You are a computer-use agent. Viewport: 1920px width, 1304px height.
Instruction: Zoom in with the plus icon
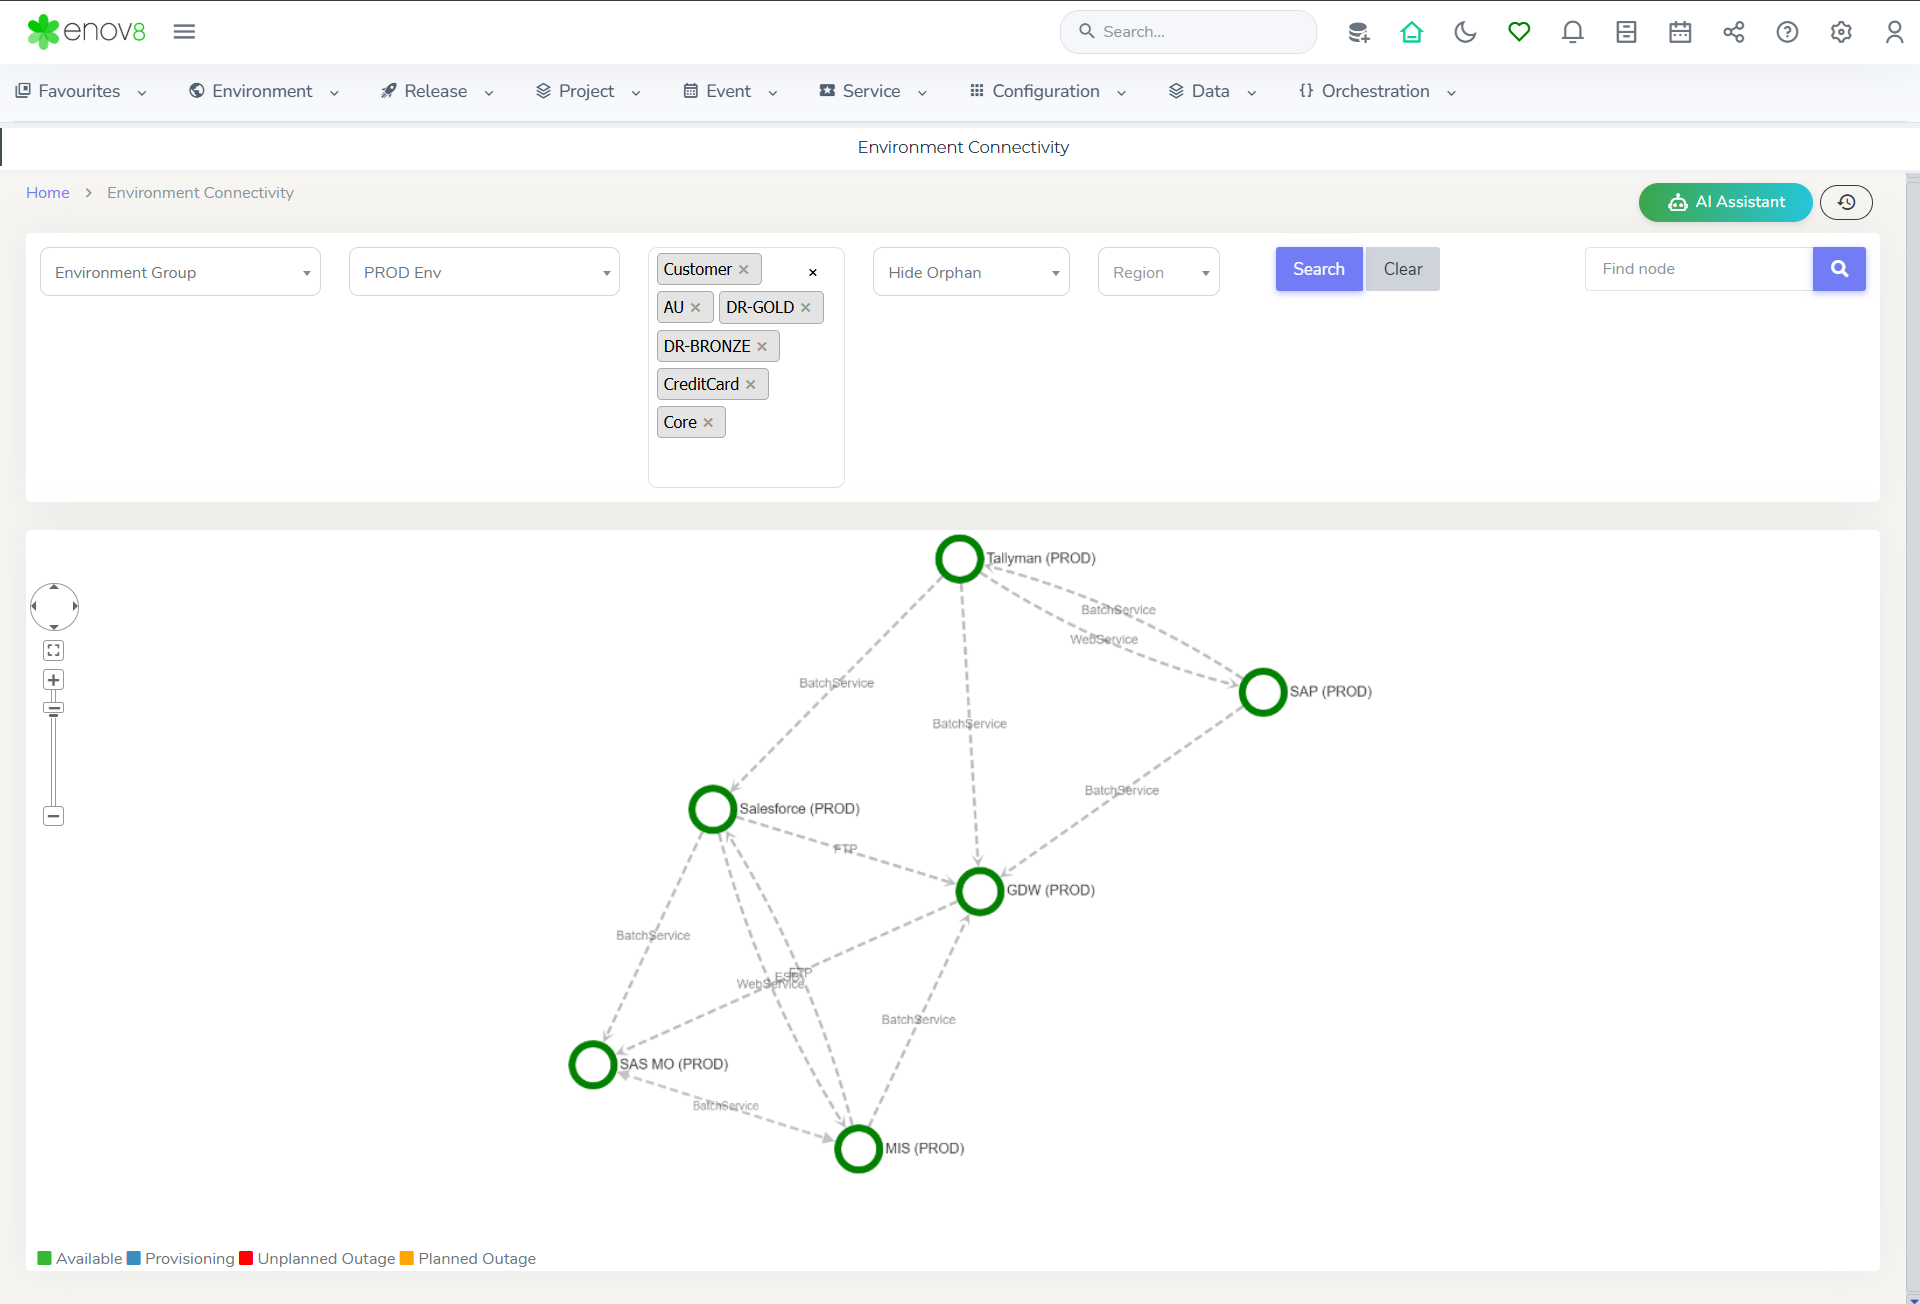pos(54,680)
